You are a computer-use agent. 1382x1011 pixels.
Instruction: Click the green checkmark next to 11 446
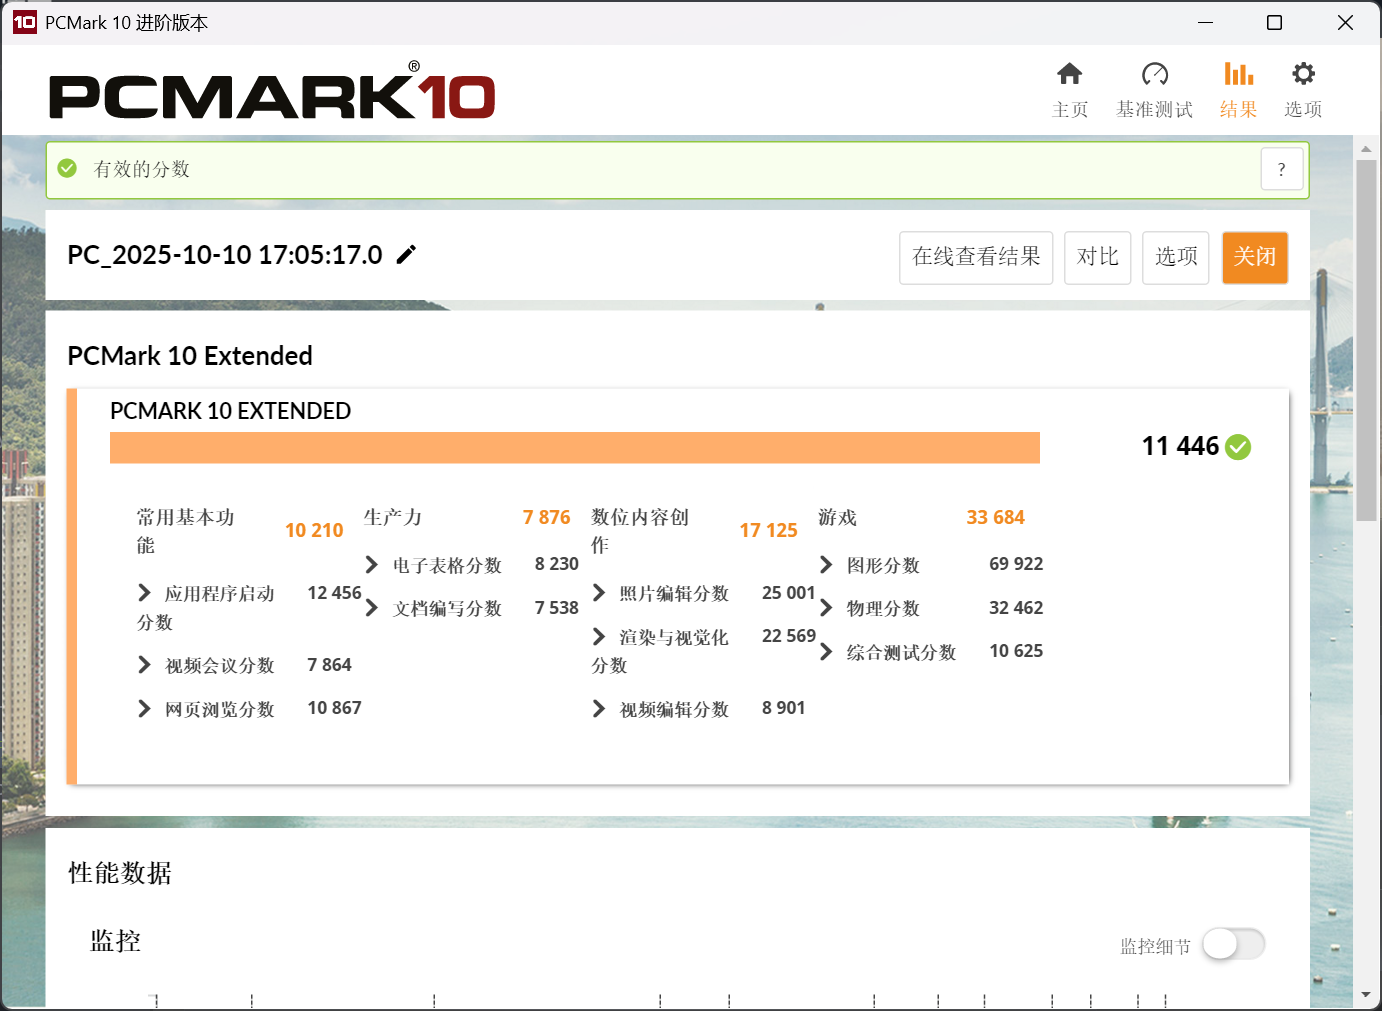1238,447
